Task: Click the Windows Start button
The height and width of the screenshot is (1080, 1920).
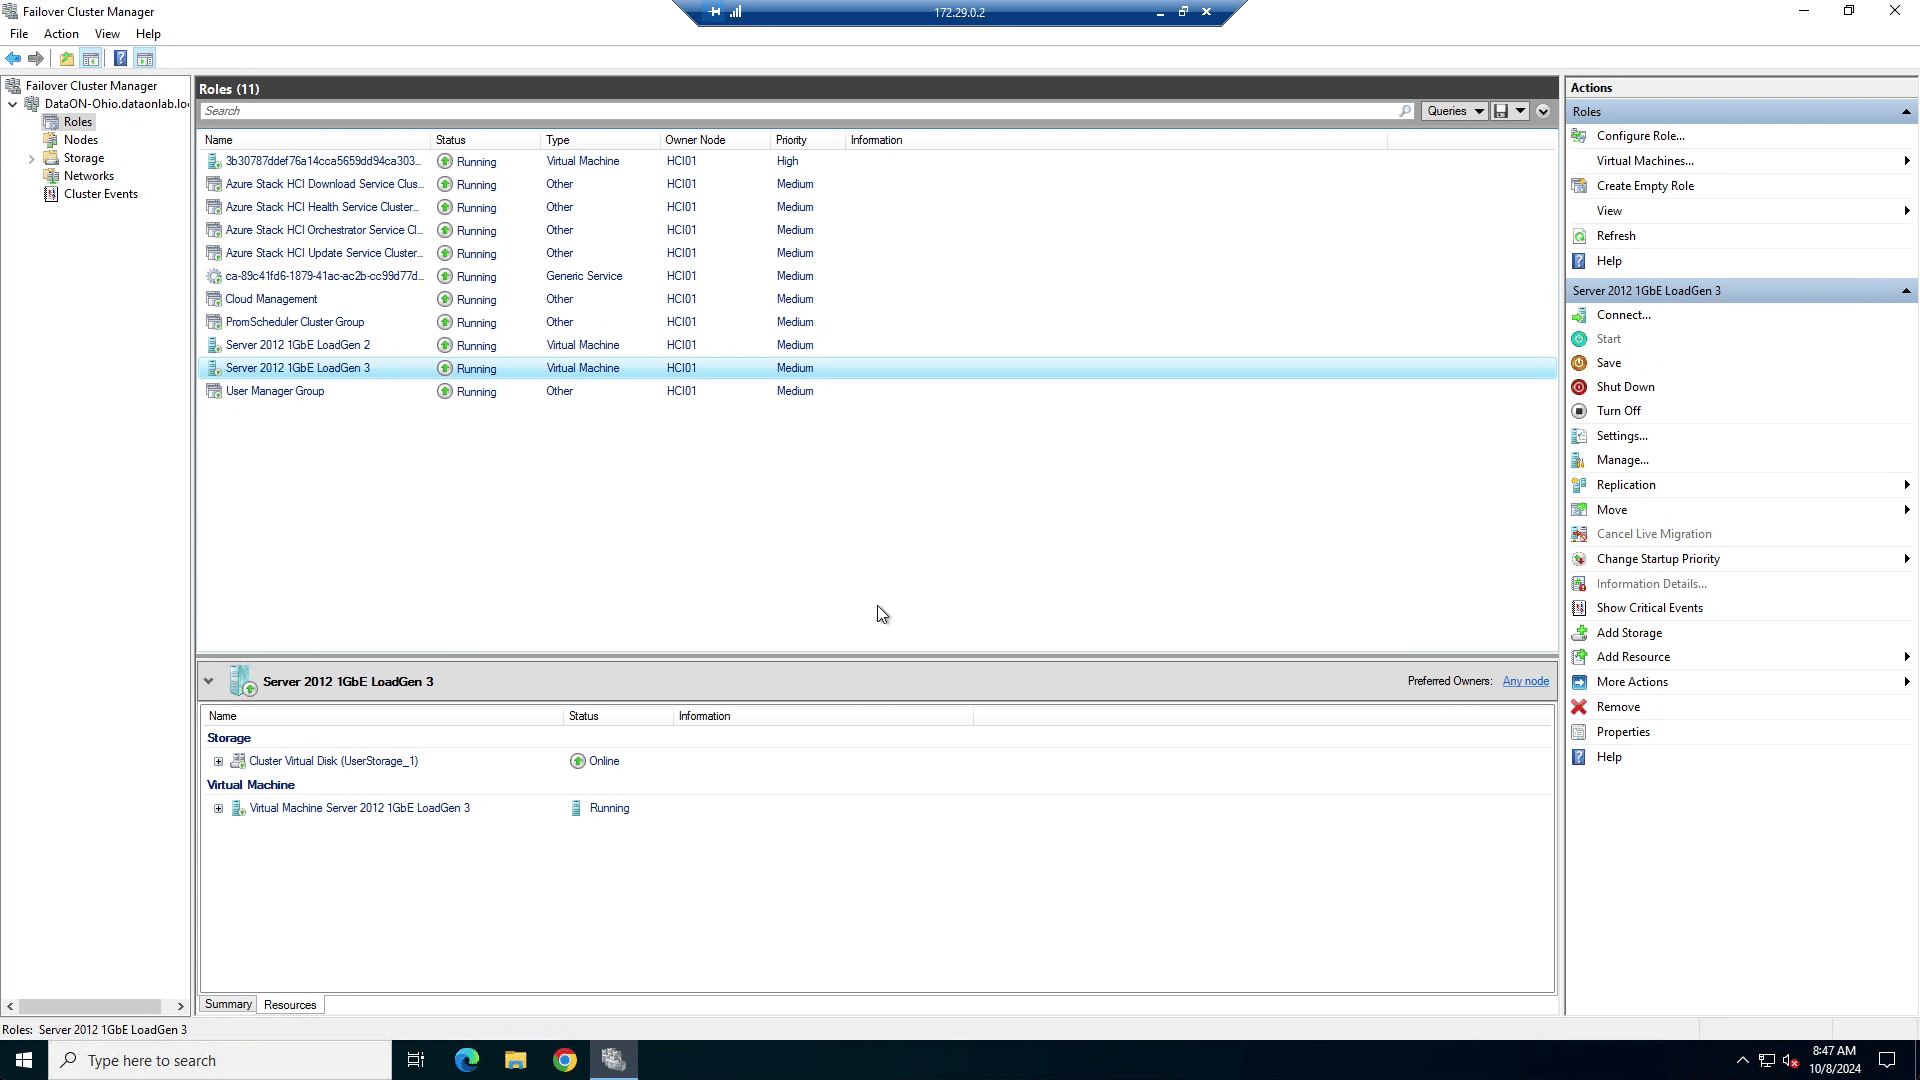Action: coord(24,1060)
